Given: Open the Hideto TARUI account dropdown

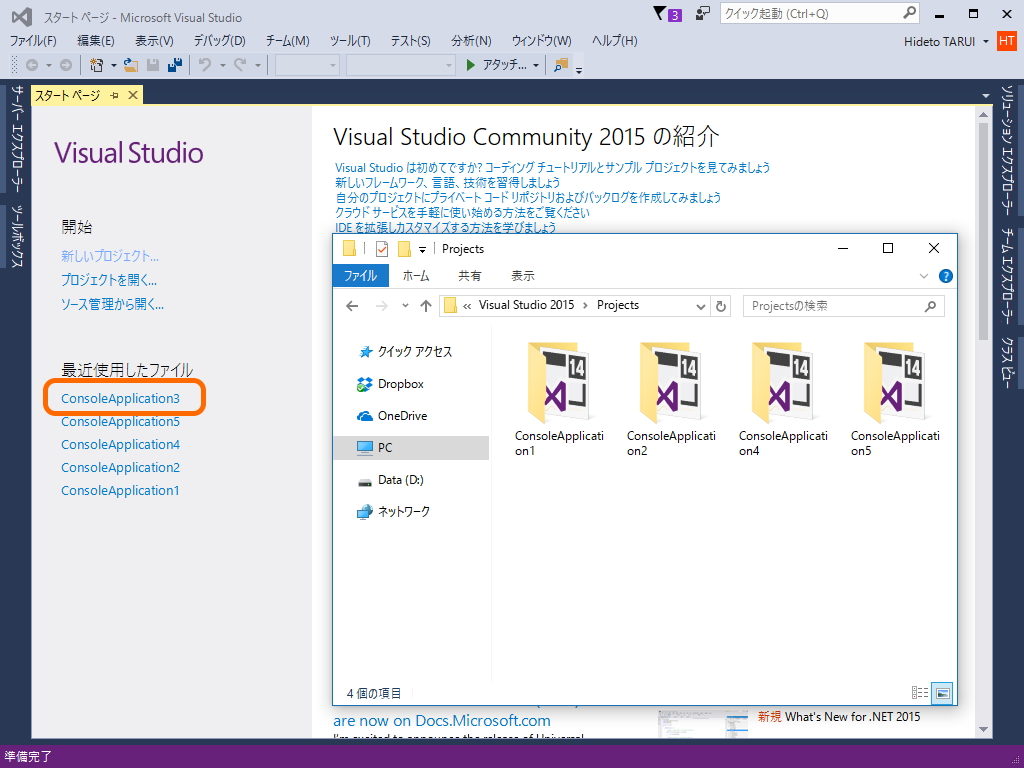Looking at the screenshot, I should tap(985, 42).
